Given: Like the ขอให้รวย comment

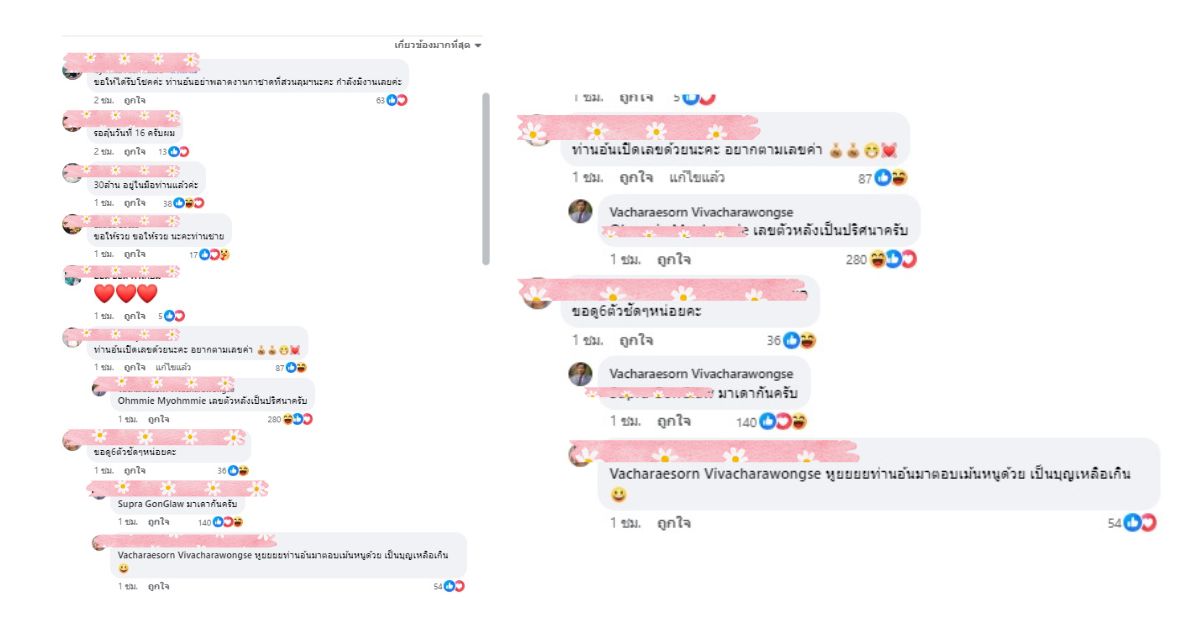Looking at the screenshot, I should point(135,254).
